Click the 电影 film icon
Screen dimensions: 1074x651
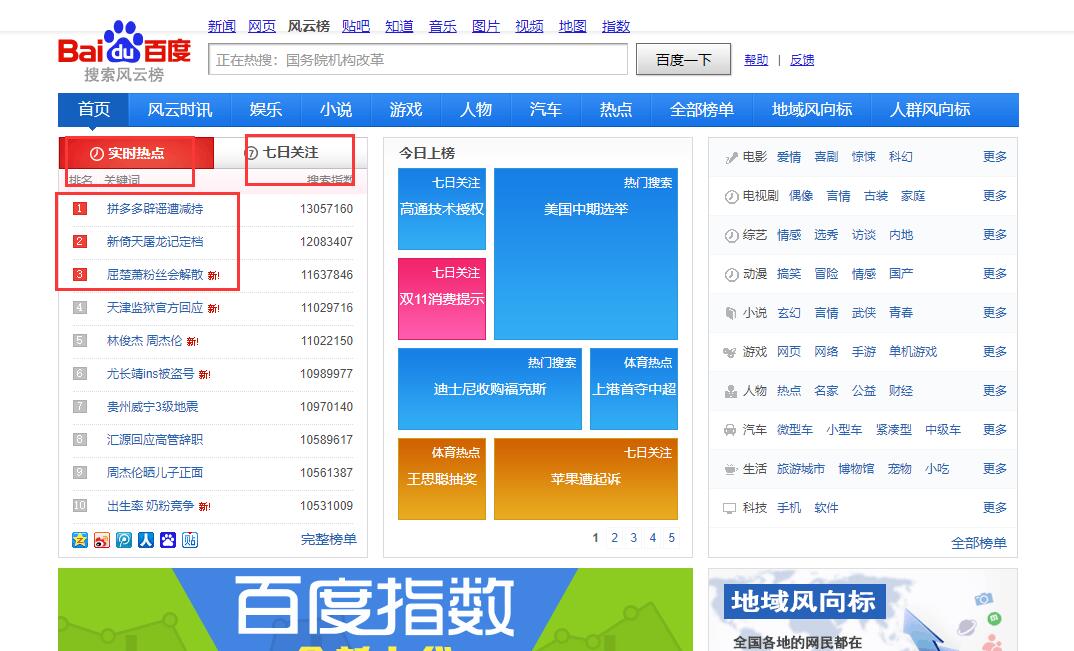(731, 158)
